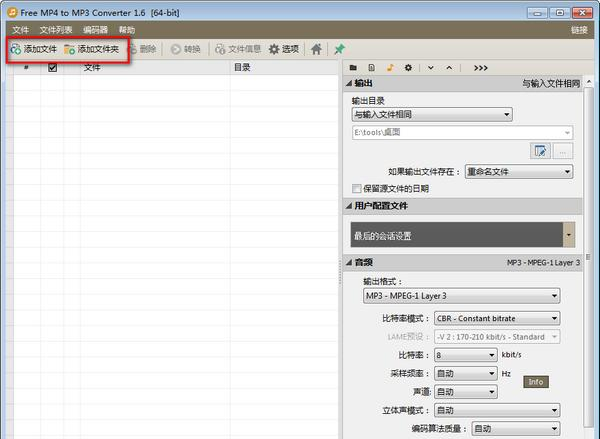Open the 最后的会话设置 profile dropdown arrow

569,235
